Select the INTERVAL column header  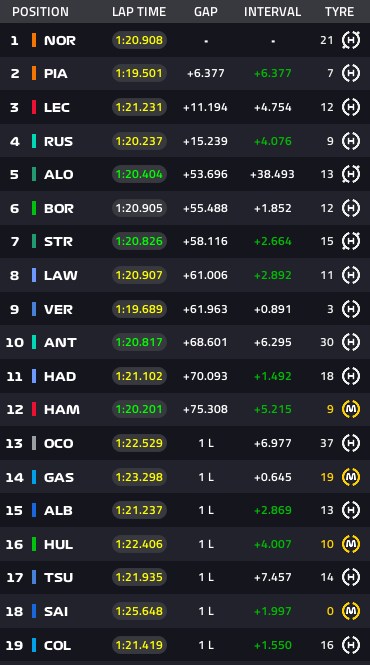pos(272,11)
